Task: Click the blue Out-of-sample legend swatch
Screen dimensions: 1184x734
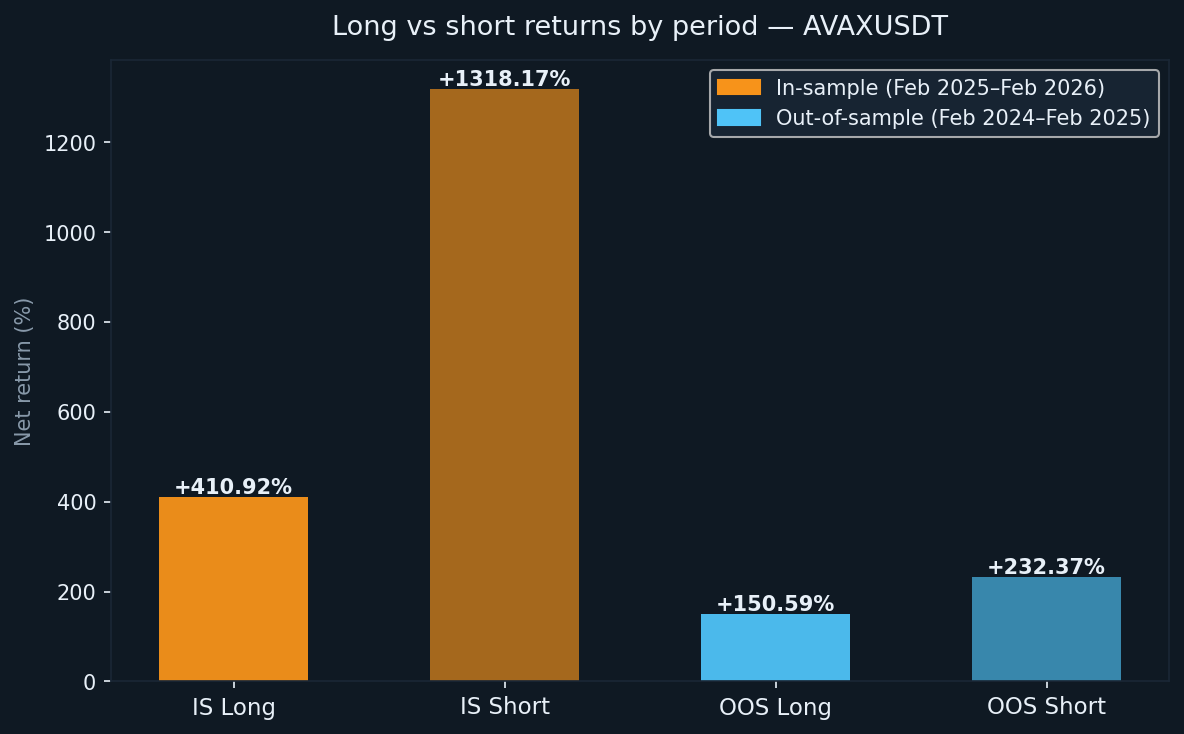Action: click(x=738, y=118)
